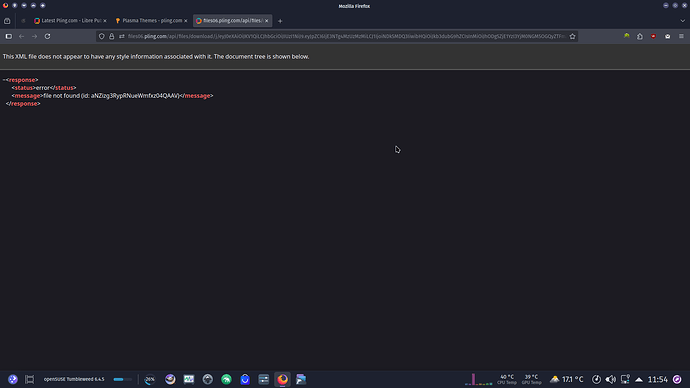The height and width of the screenshot is (388, 690).
Task: Open the dark round pinned app left of the green icon
Action: coord(208,379)
